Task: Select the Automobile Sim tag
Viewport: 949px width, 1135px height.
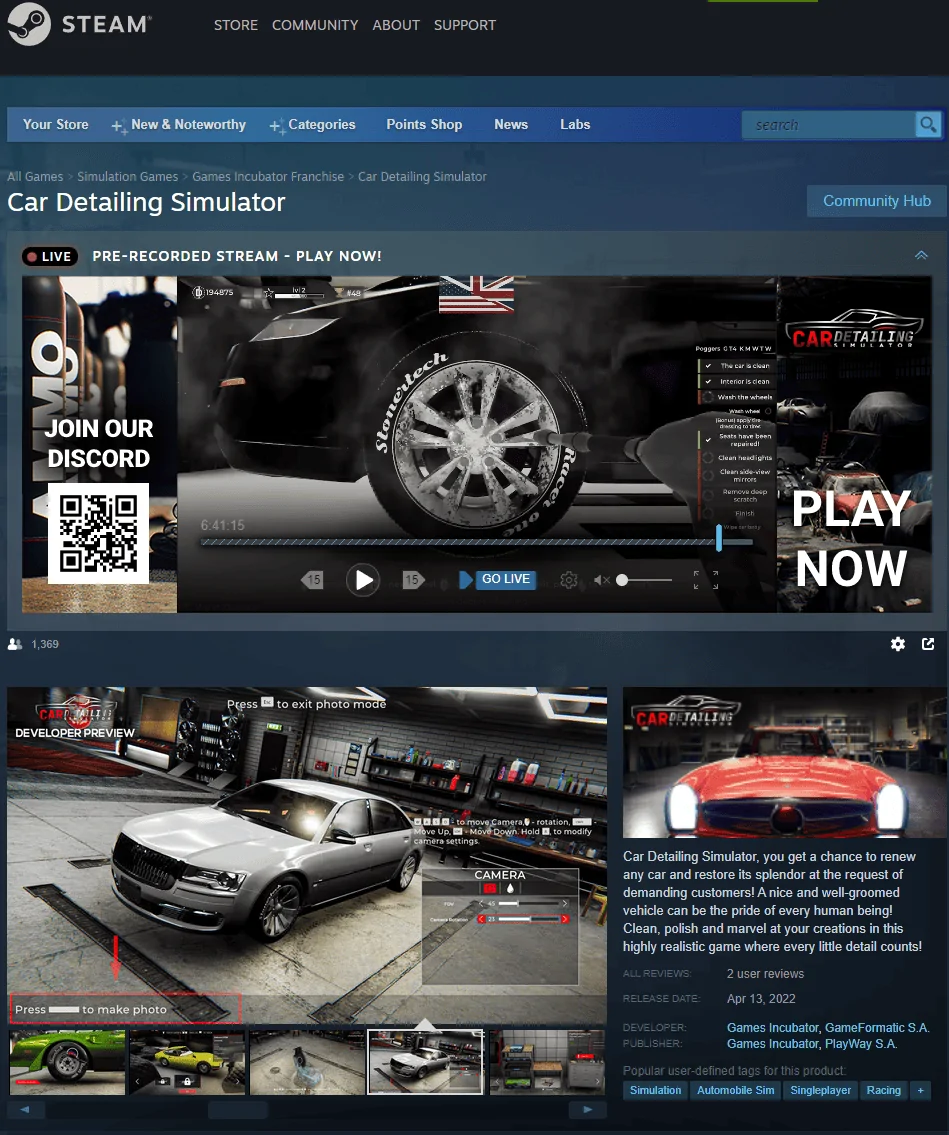Action: [735, 1090]
